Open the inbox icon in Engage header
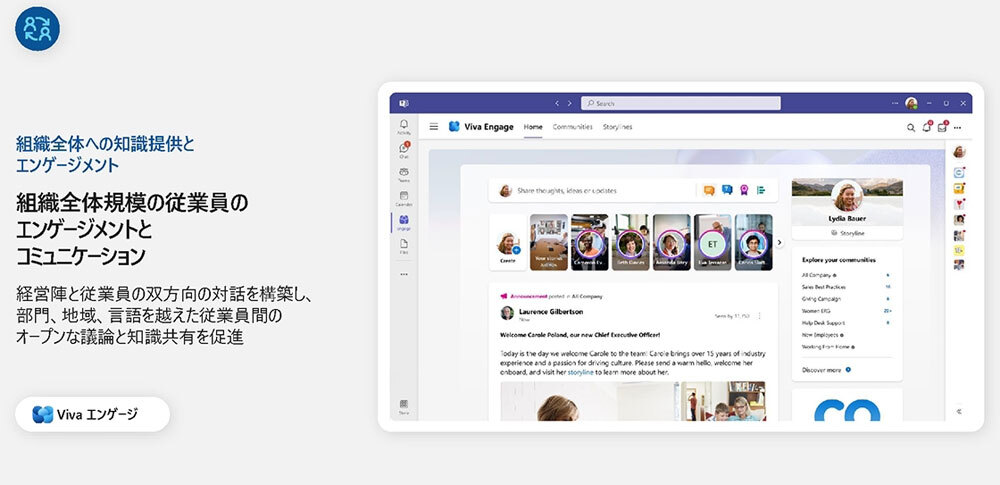Image resolution: width=1000 pixels, height=485 pixels. (x=943, y=127)
